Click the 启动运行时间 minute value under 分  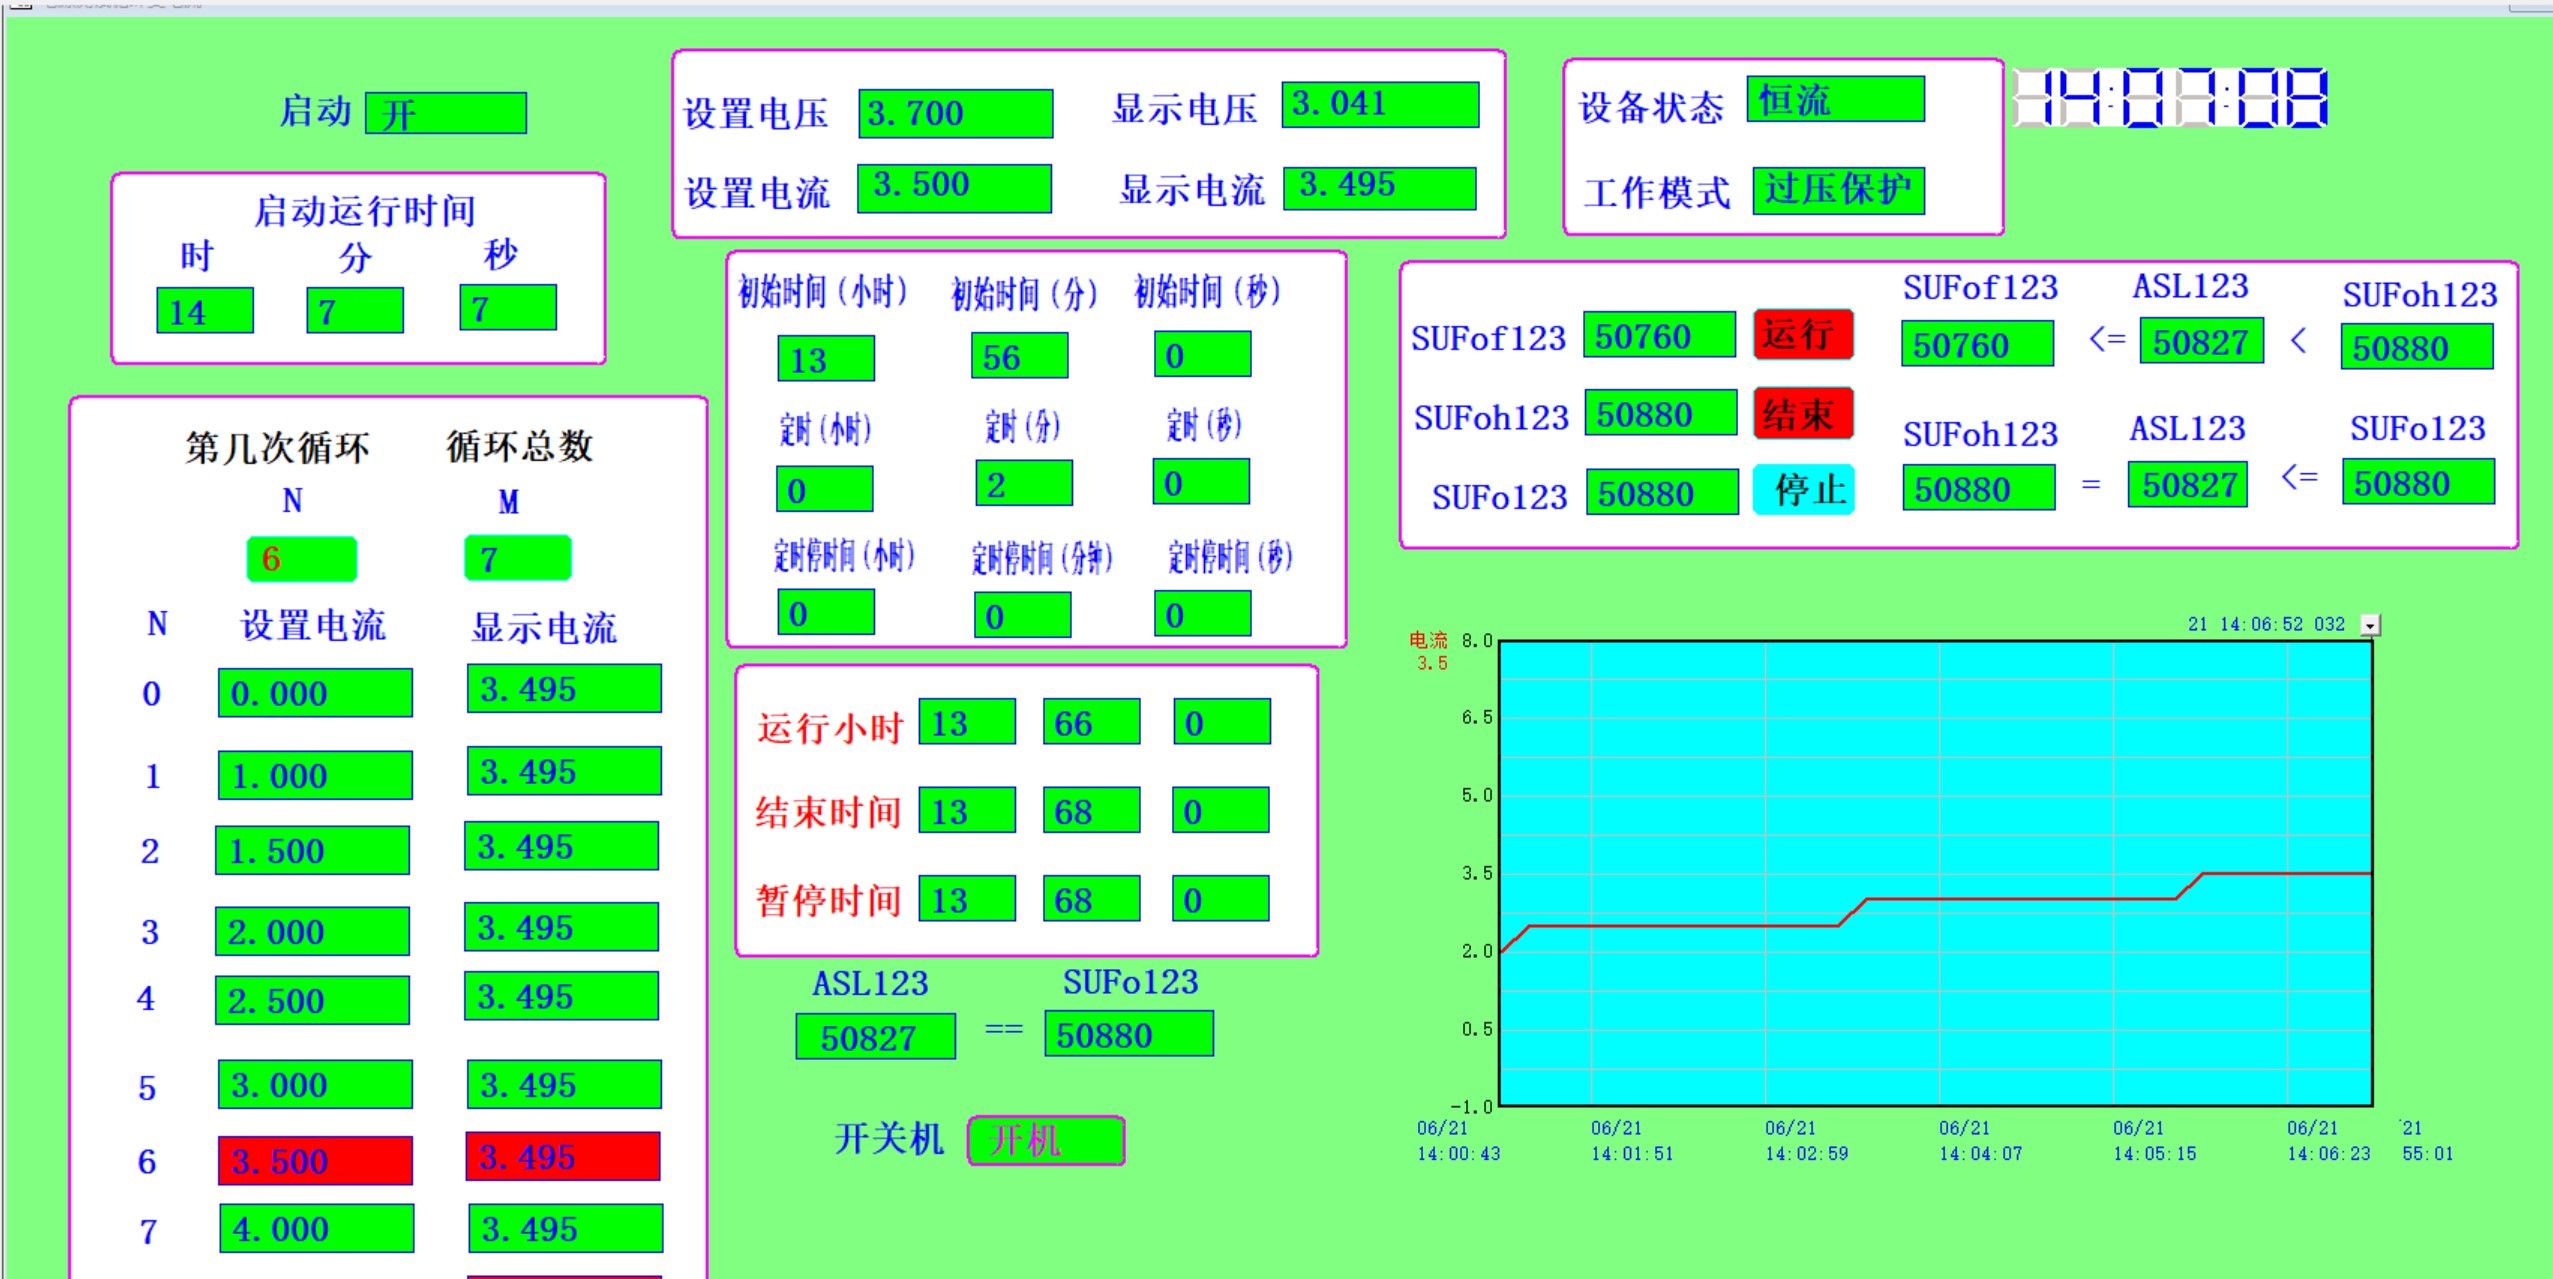[x=355, y=310]
